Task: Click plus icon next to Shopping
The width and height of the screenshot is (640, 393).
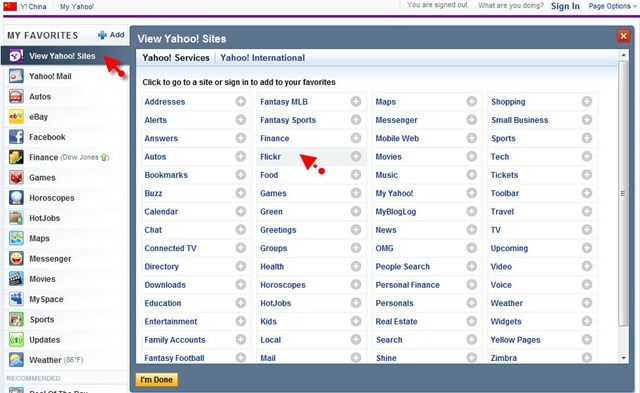Action: click(587, 102)
